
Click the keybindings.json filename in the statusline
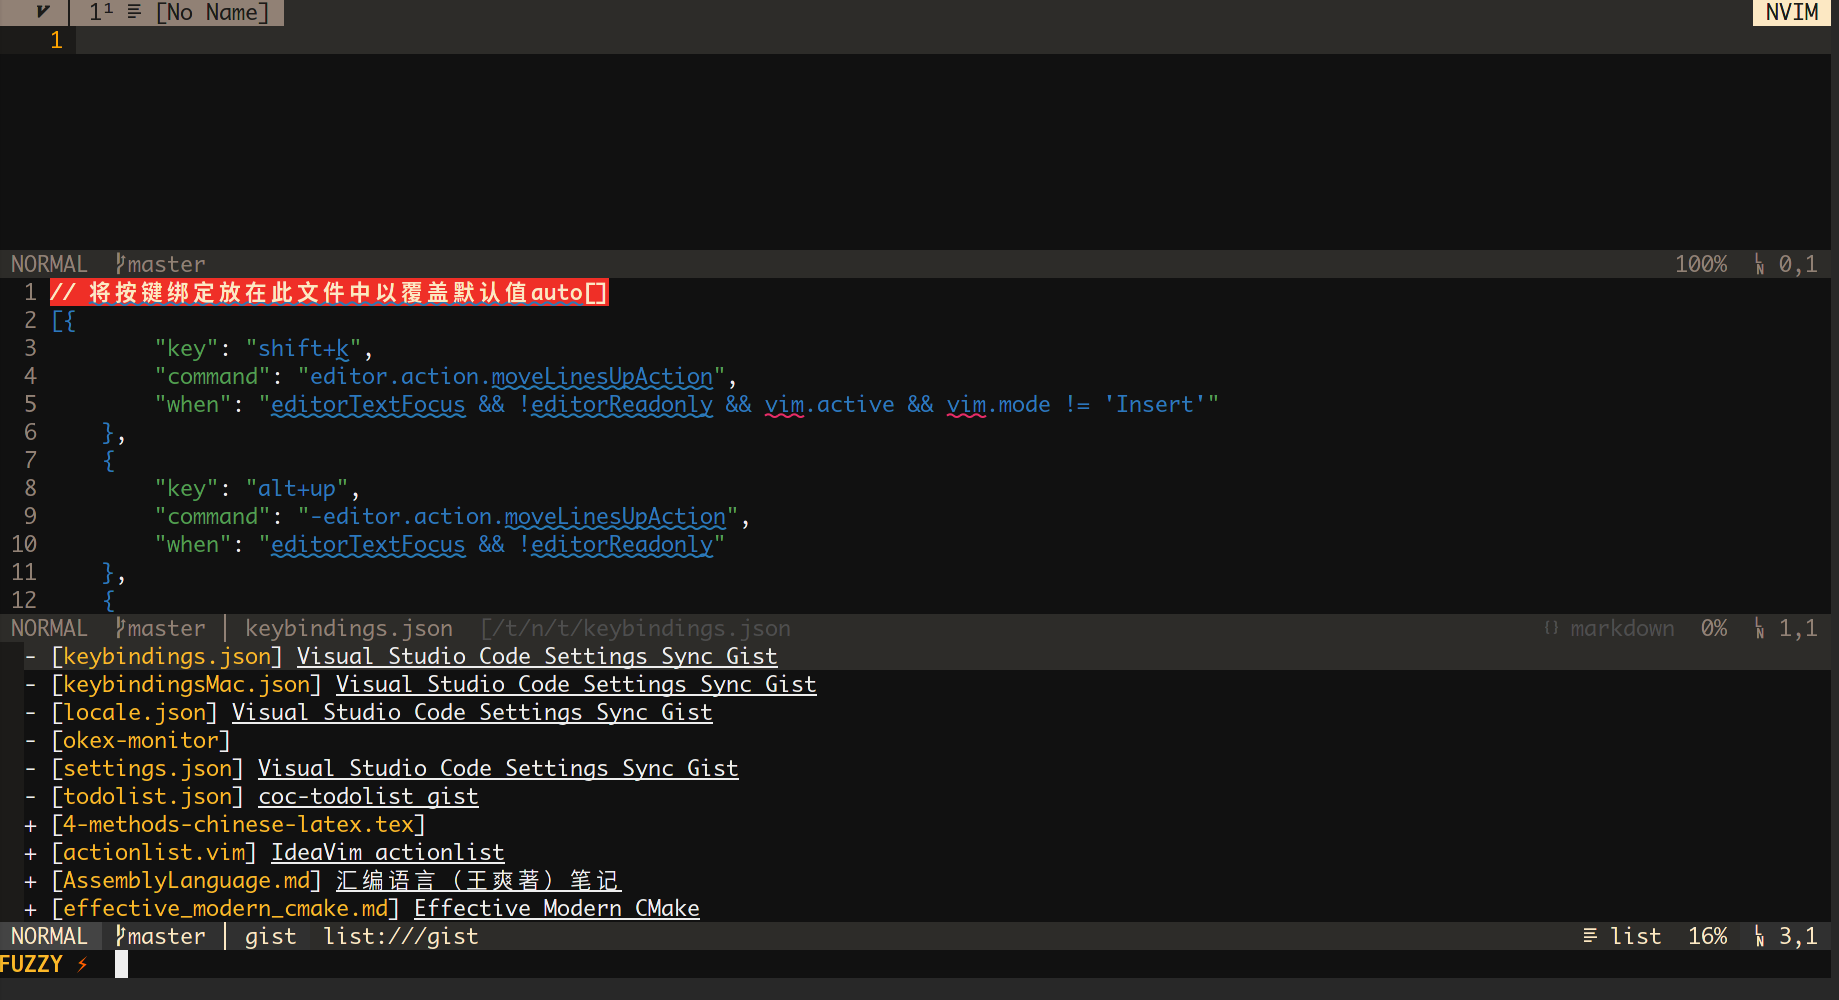point(349,628)
